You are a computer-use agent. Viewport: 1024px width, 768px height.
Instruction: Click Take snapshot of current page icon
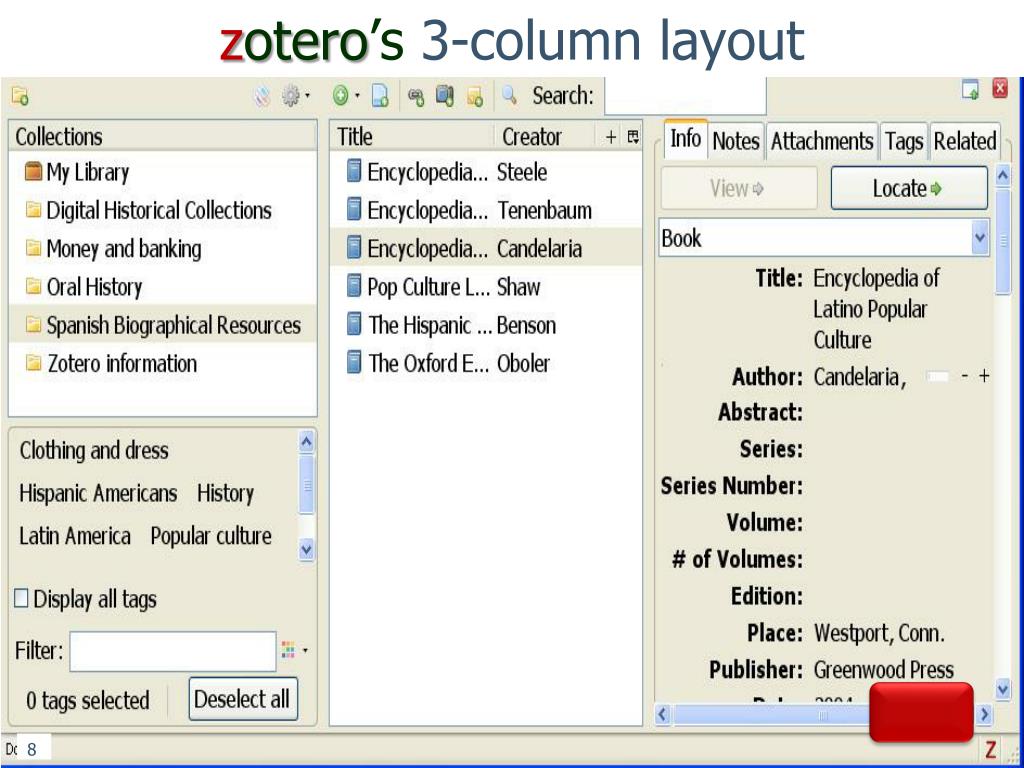[x=445, y=96]
